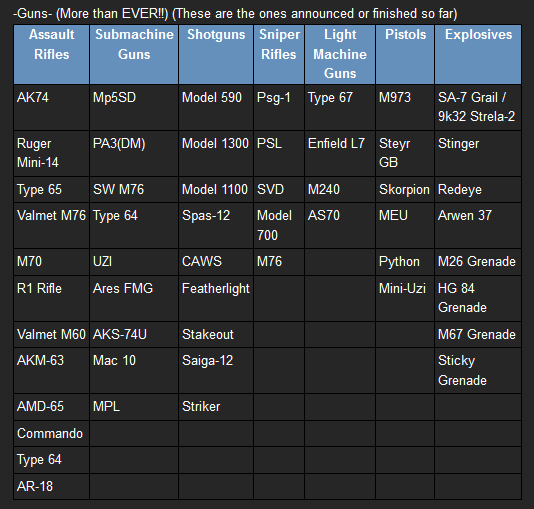Select the Pistols column header

pyautogui.click(x=405, y=54)
